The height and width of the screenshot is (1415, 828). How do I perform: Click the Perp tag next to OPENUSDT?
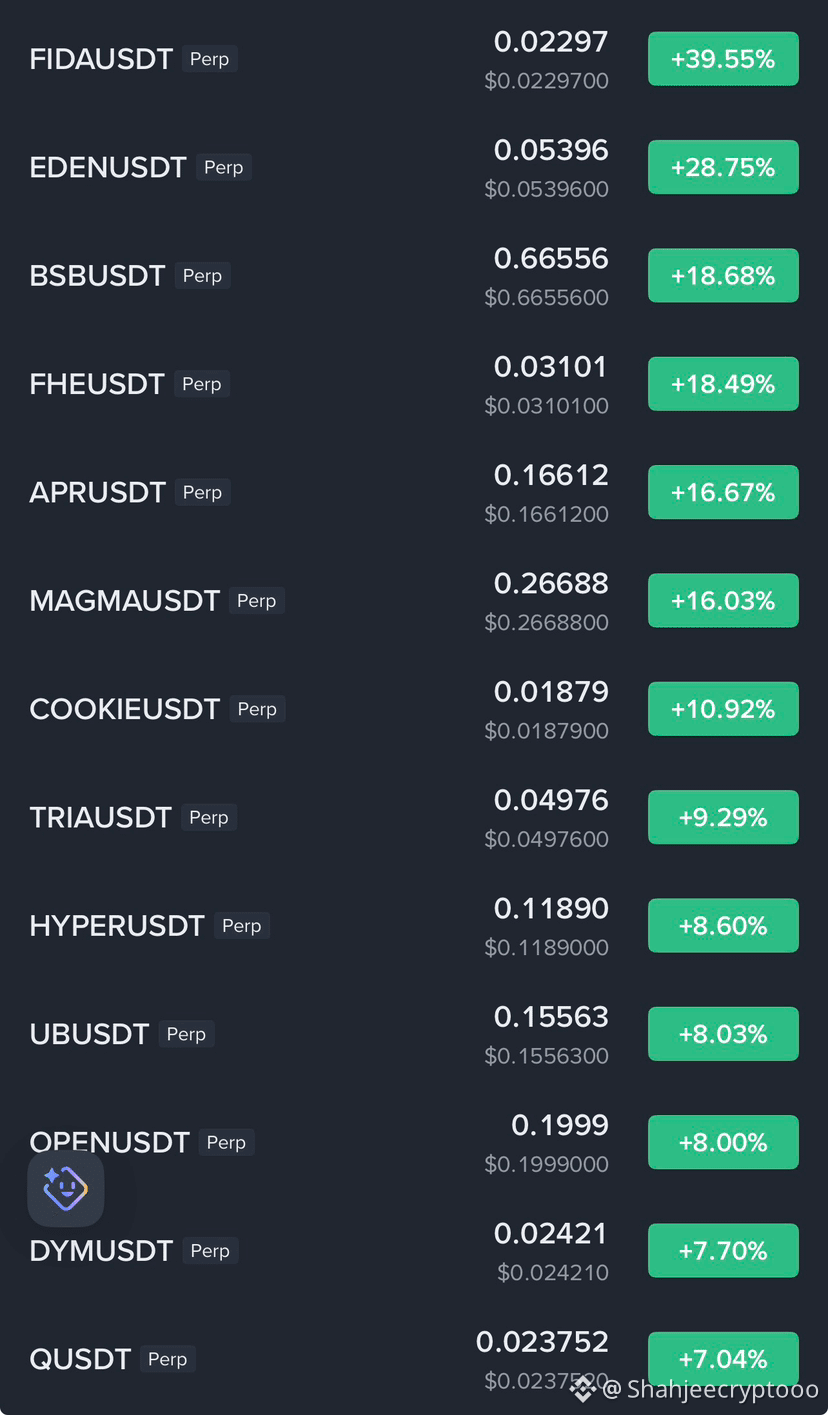226,1142
